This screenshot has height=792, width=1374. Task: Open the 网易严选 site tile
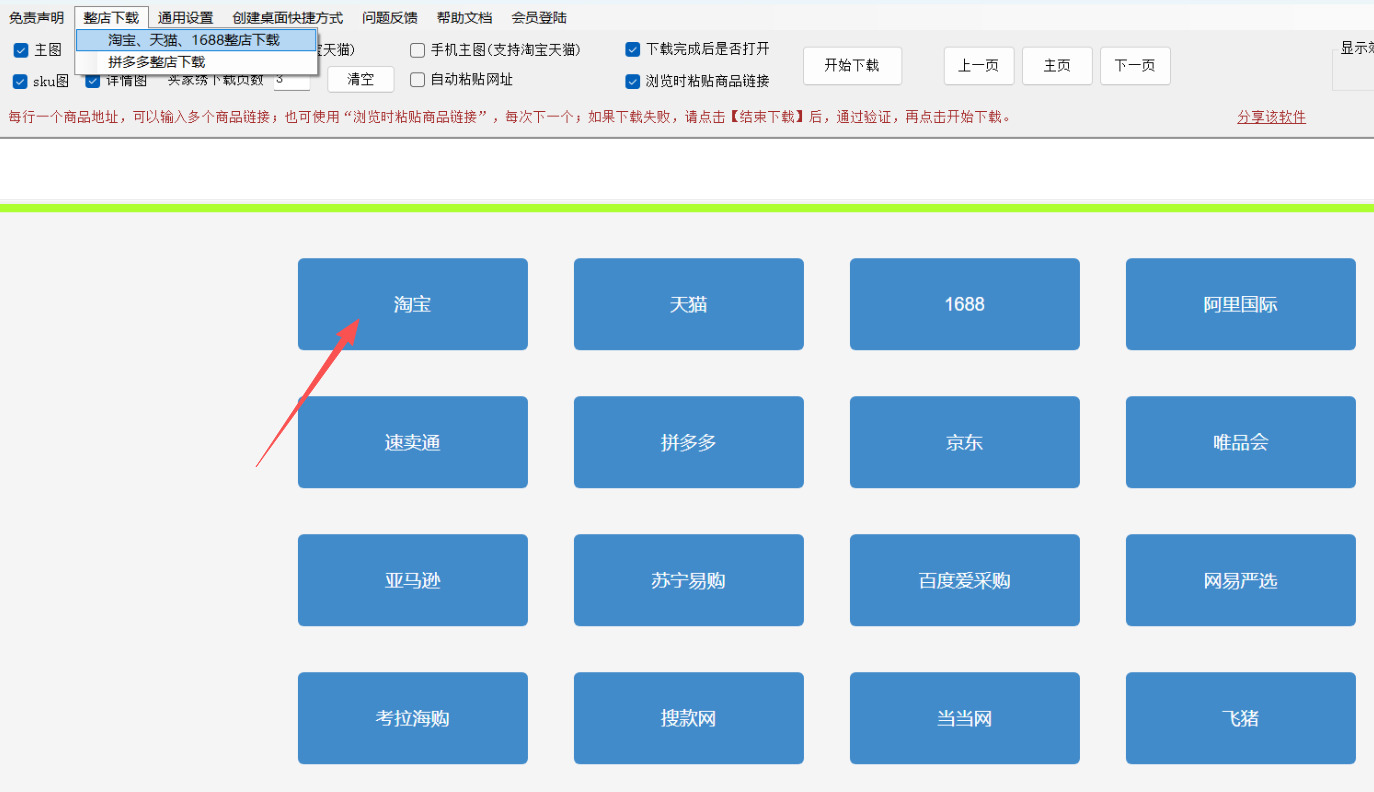point(1241,580)
